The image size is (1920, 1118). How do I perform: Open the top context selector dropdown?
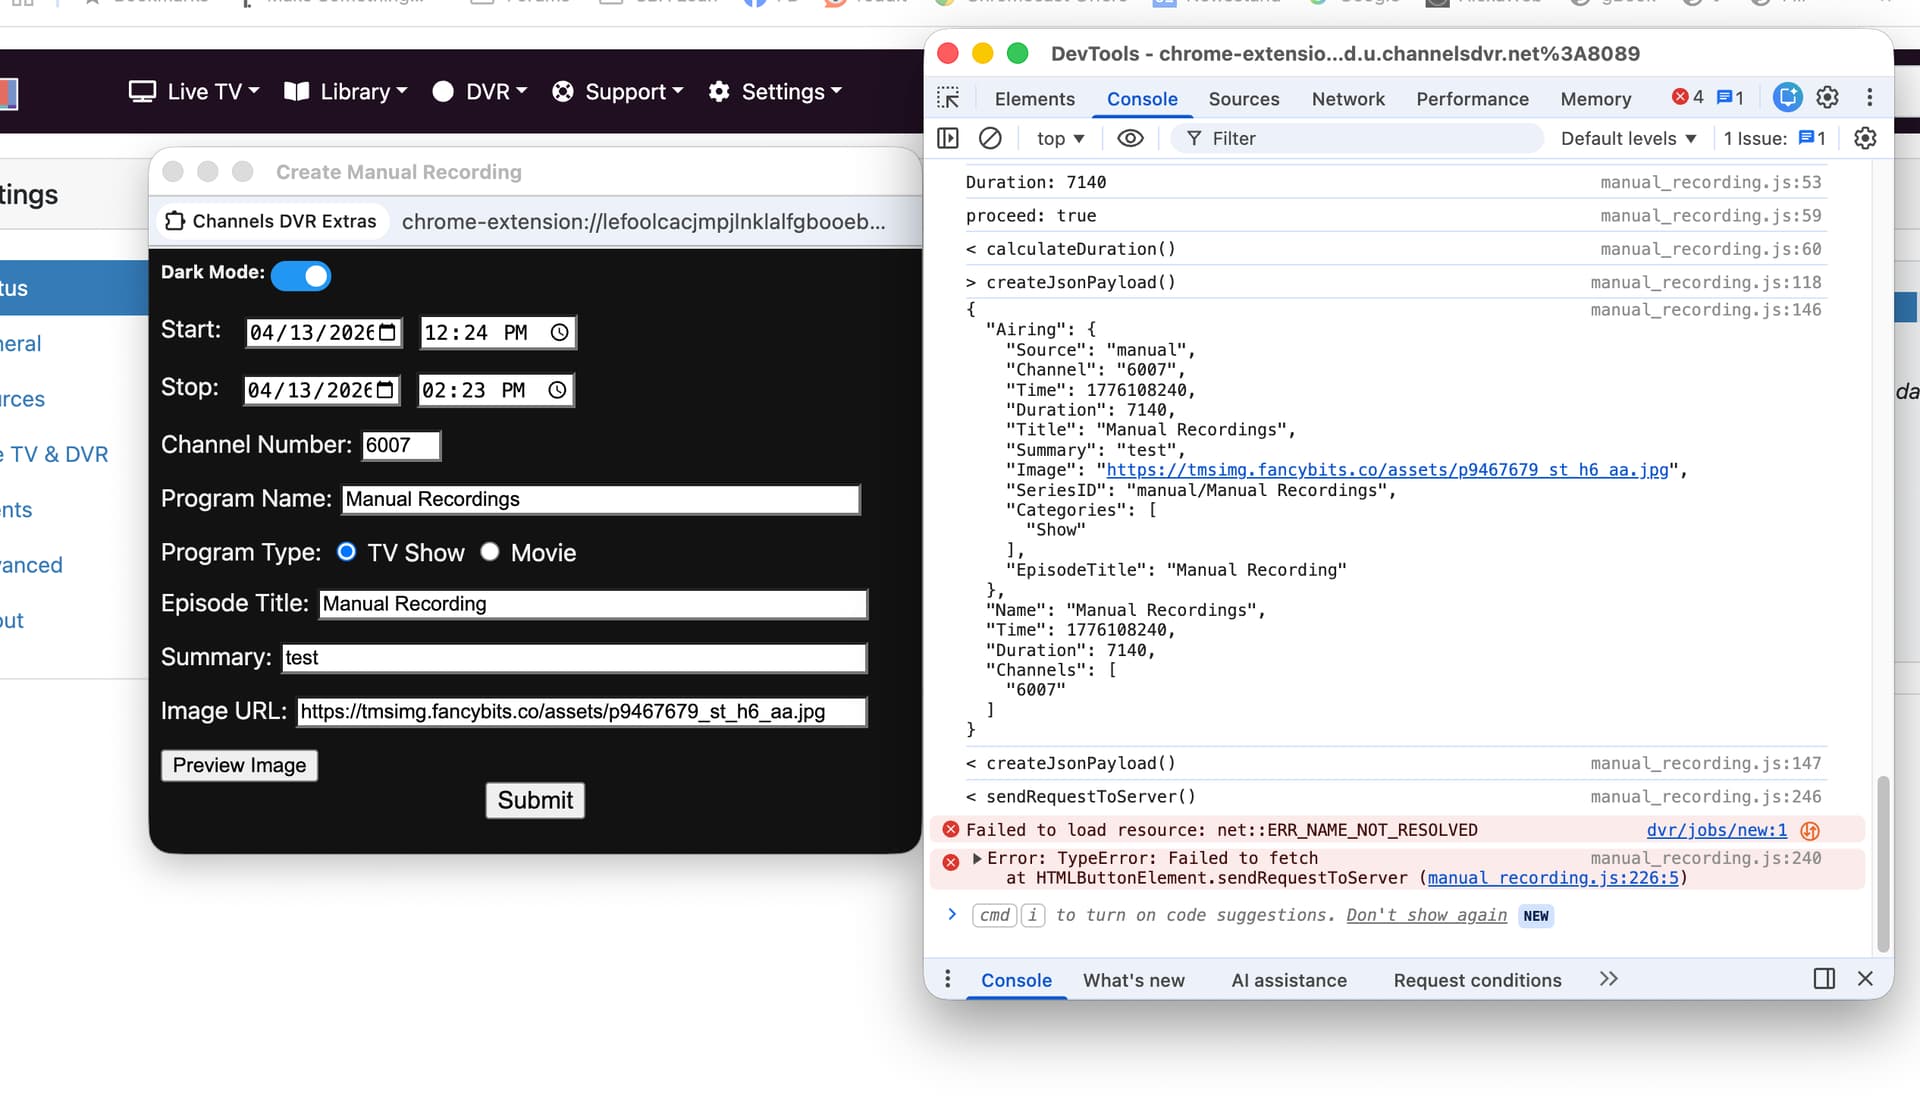(1060, 138)
